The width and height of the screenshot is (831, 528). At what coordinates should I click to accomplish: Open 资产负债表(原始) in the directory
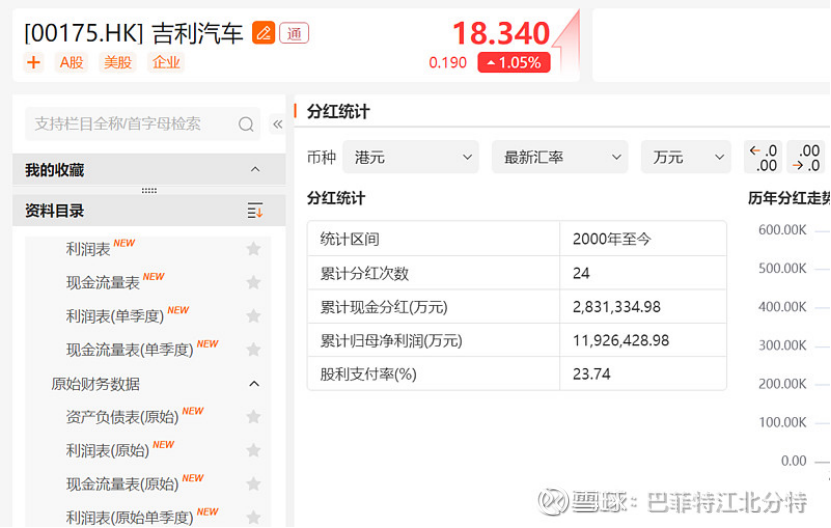[x=122, y=417]
